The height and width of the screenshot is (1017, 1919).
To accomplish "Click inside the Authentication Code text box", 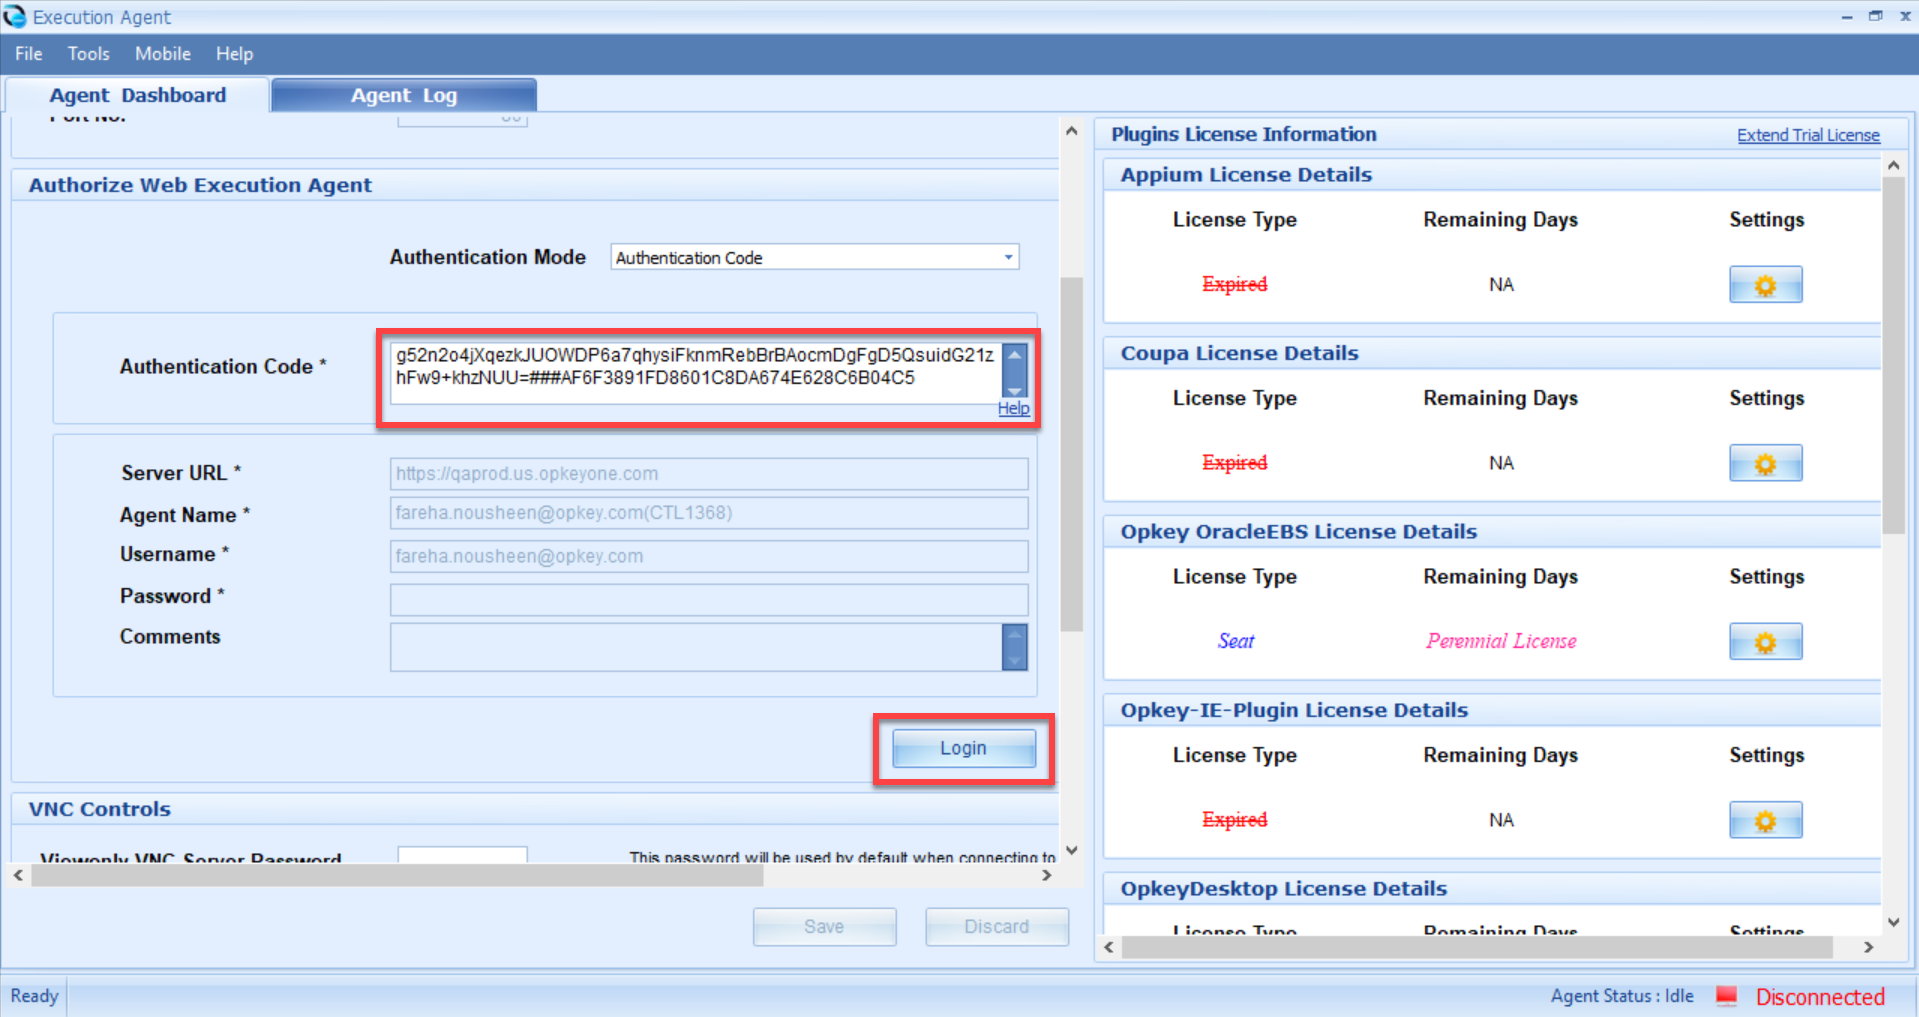I will 695,372.
